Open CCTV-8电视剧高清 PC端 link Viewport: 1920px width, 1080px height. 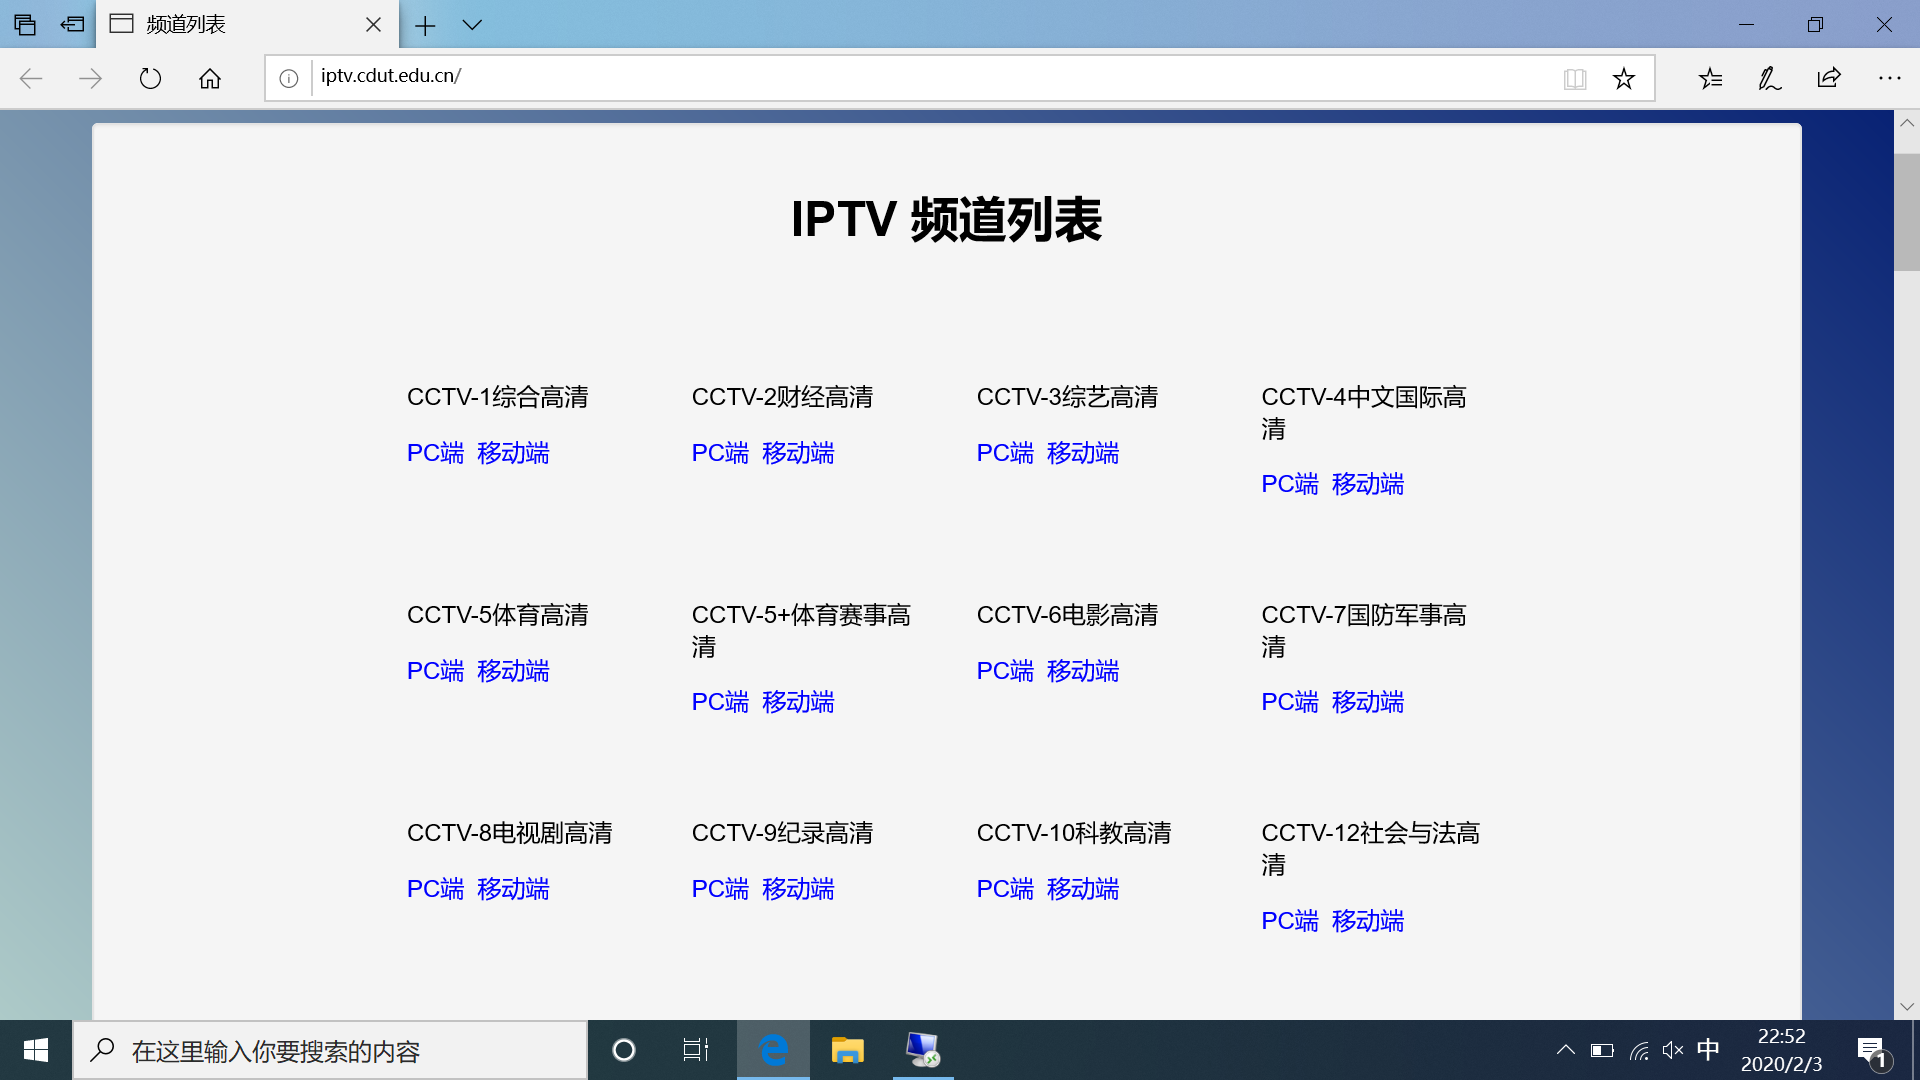coord(435,889)
